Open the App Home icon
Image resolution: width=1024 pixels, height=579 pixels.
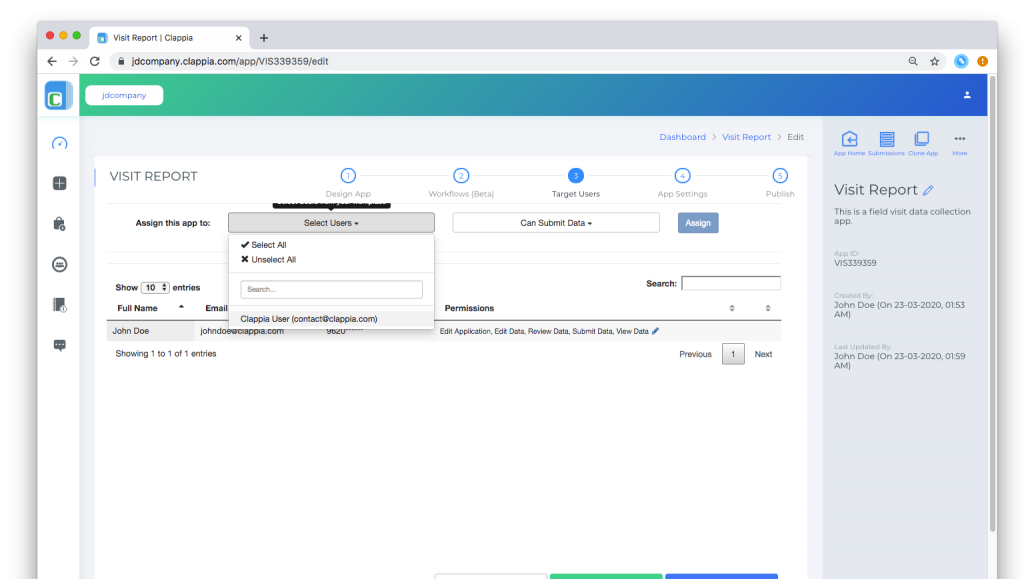click(849, 143)
